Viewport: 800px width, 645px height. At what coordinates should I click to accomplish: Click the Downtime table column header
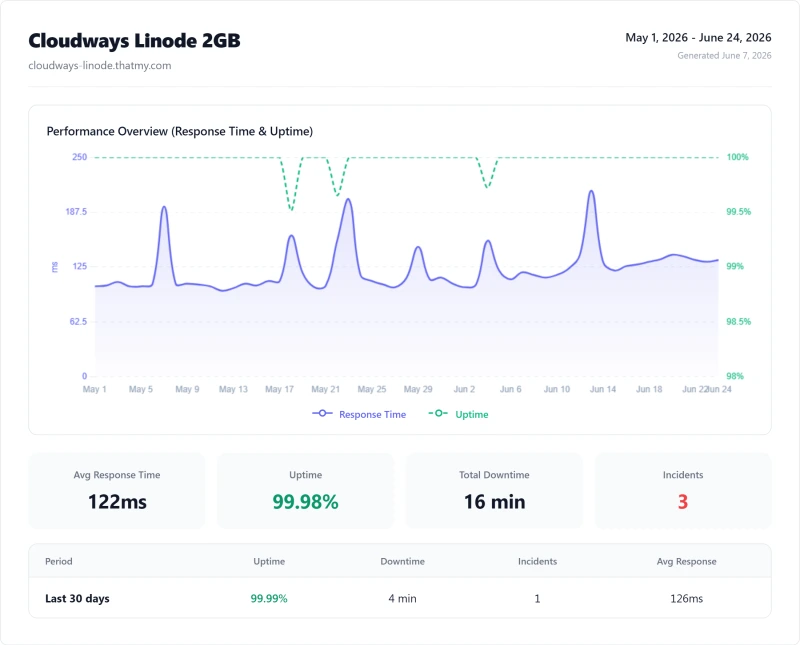point(403,561)
